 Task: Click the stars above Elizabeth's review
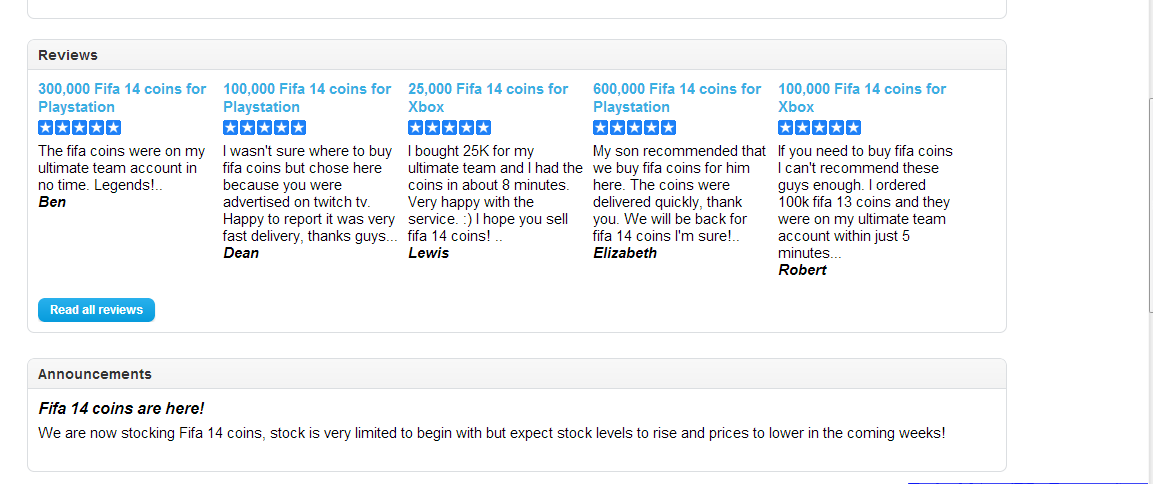point(634,128)
